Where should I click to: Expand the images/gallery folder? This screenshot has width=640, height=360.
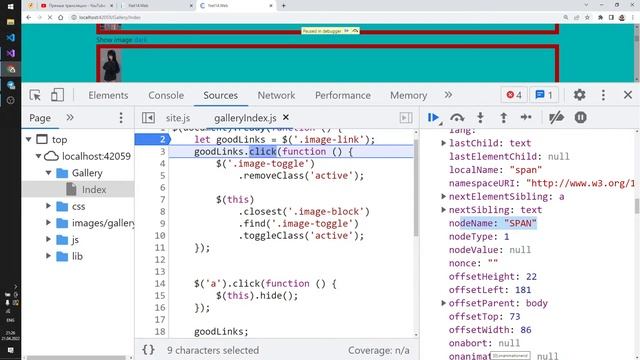(x=48, y=223)
